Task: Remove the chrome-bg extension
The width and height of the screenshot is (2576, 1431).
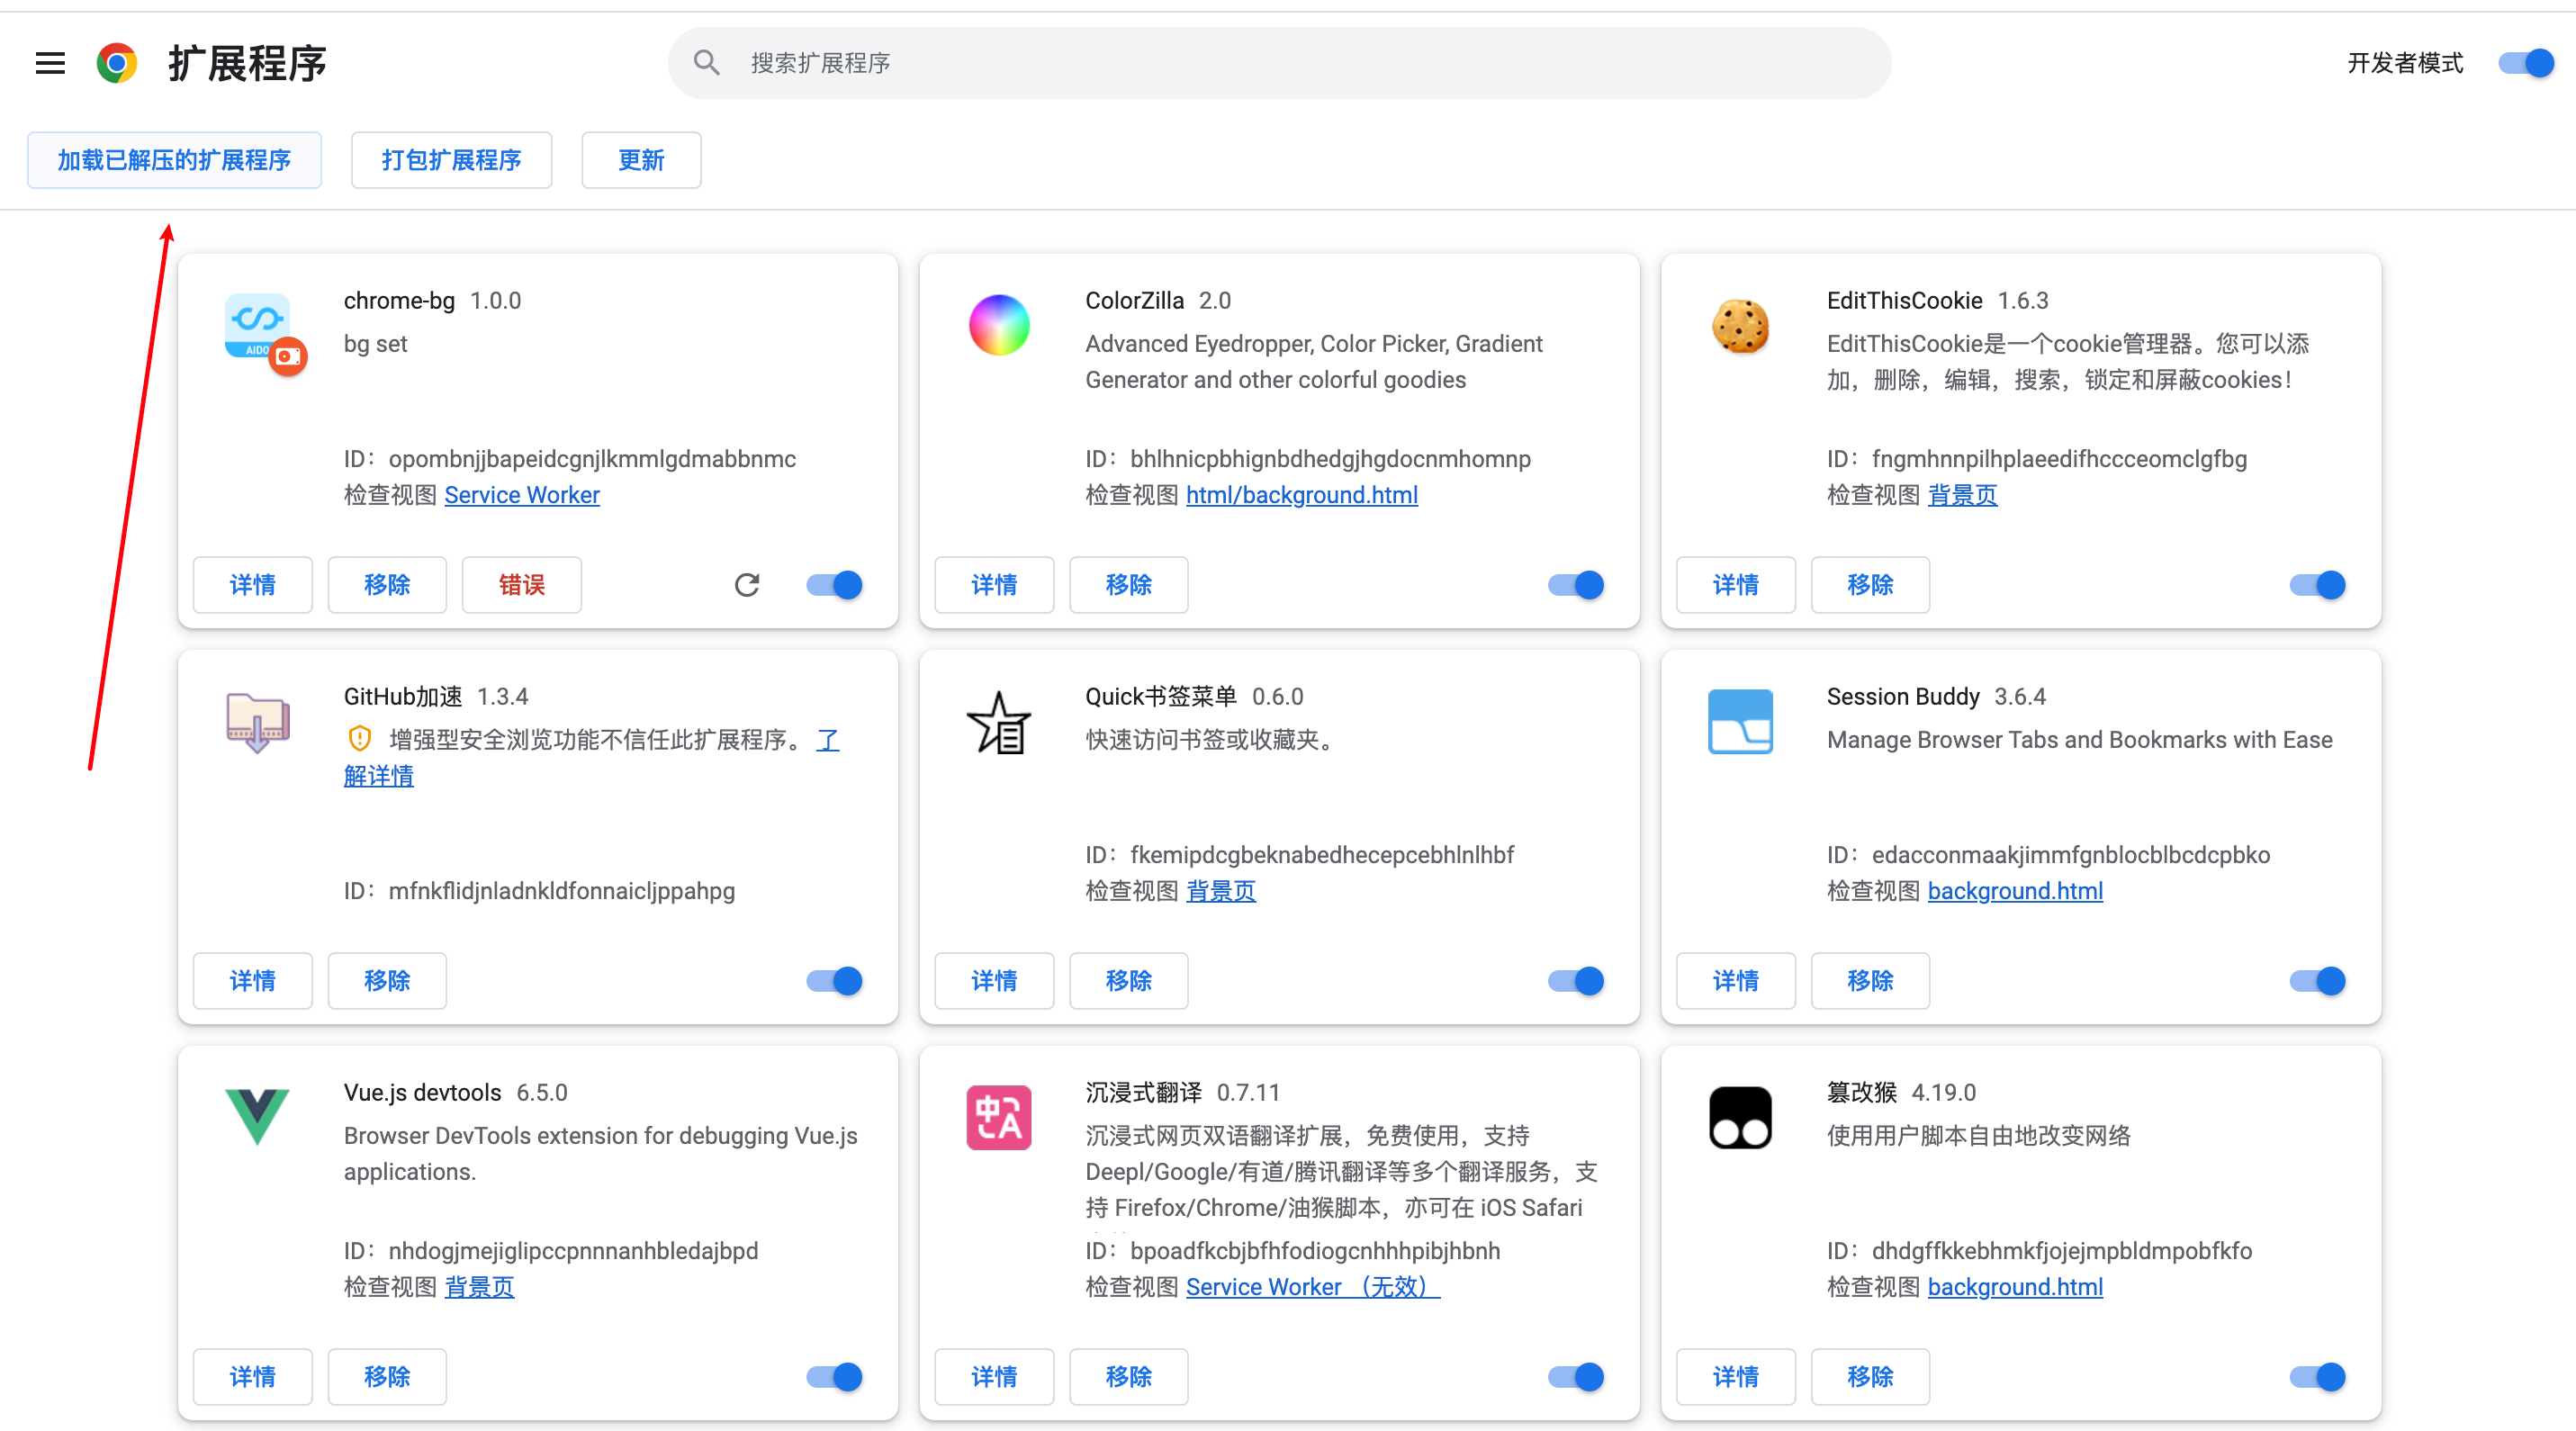Action: pyautogui.click(x=387, y=585)
